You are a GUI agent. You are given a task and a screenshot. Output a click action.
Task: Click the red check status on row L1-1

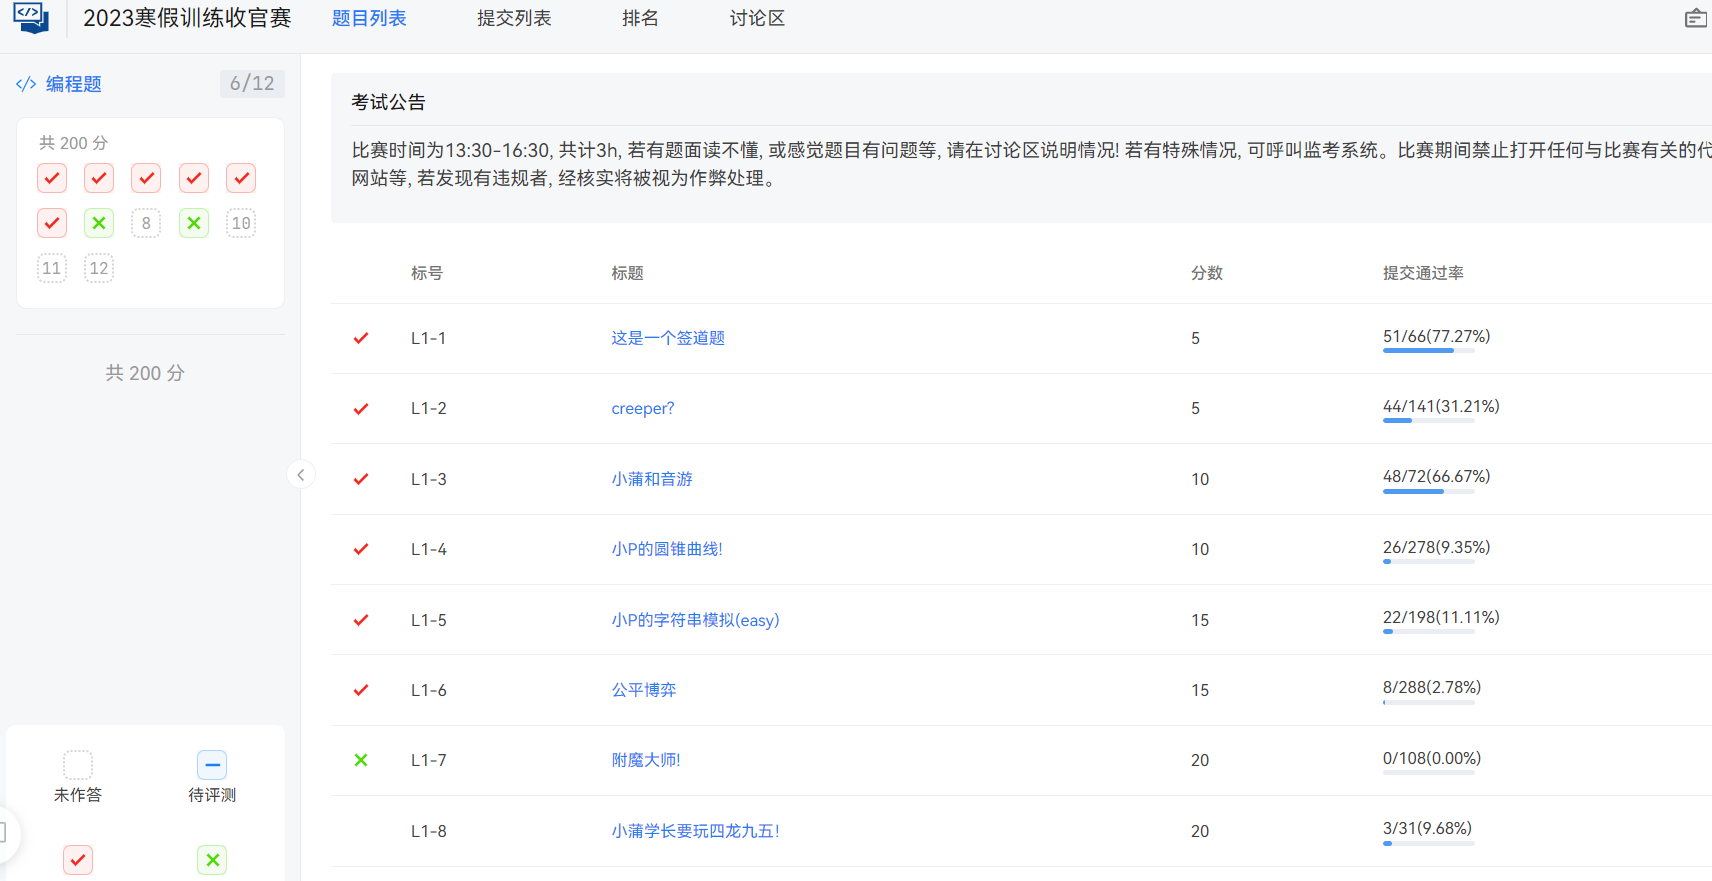pyautogui.click(x=361, y=338)
